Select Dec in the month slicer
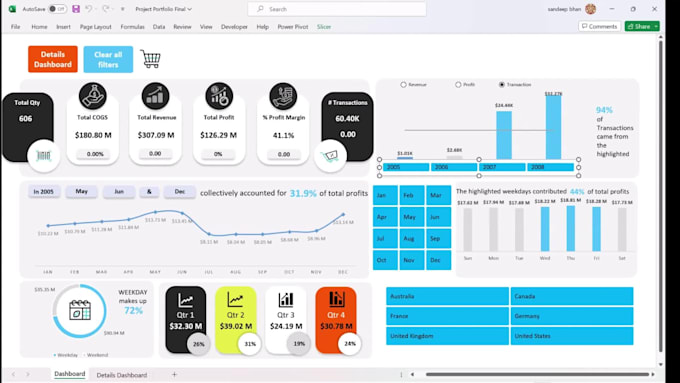 click(x=438, y=260)
